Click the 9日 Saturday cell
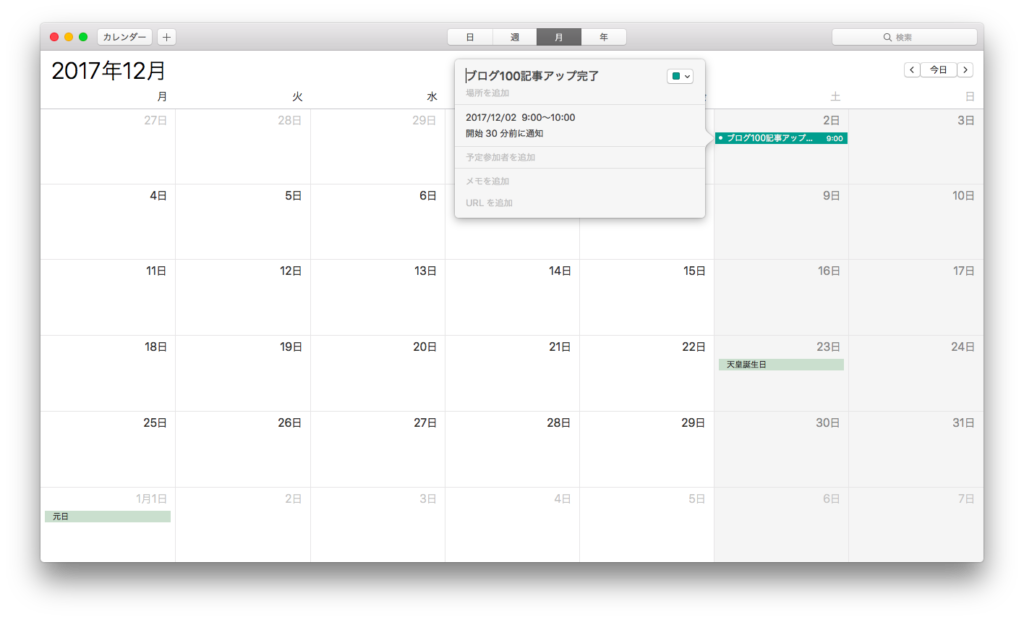 coord(781,222)
